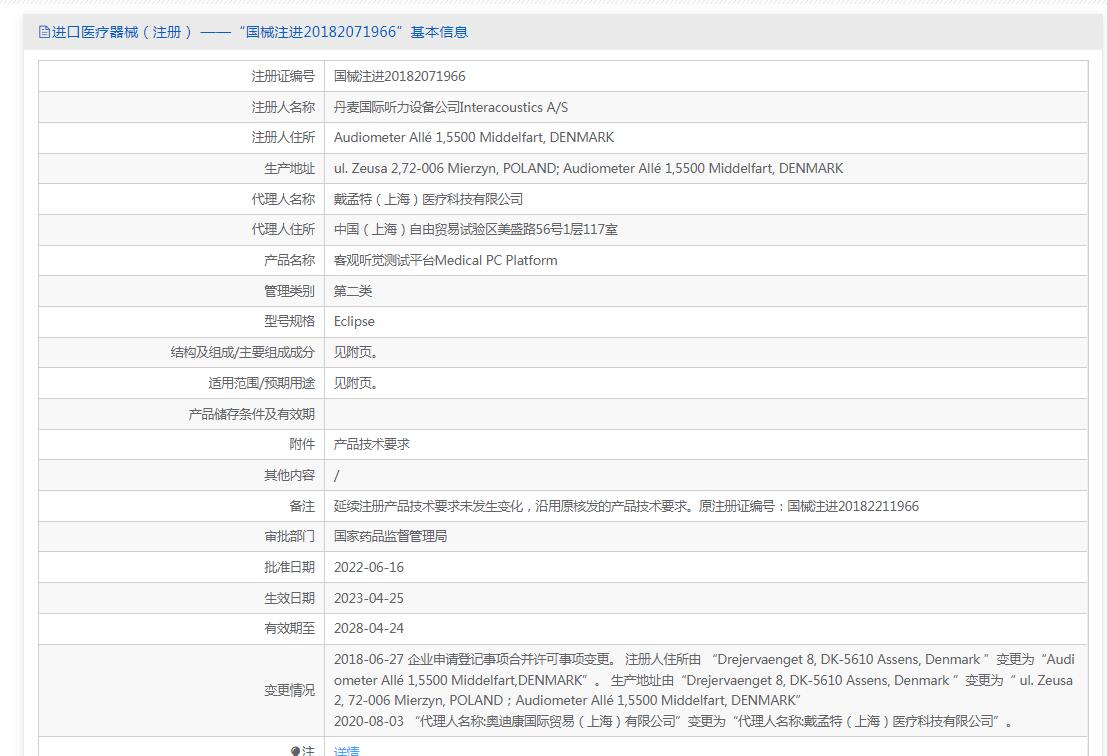Click the header title ending in 基本信息
This screenshot has width=1107, height=756.
pos(259,32)
